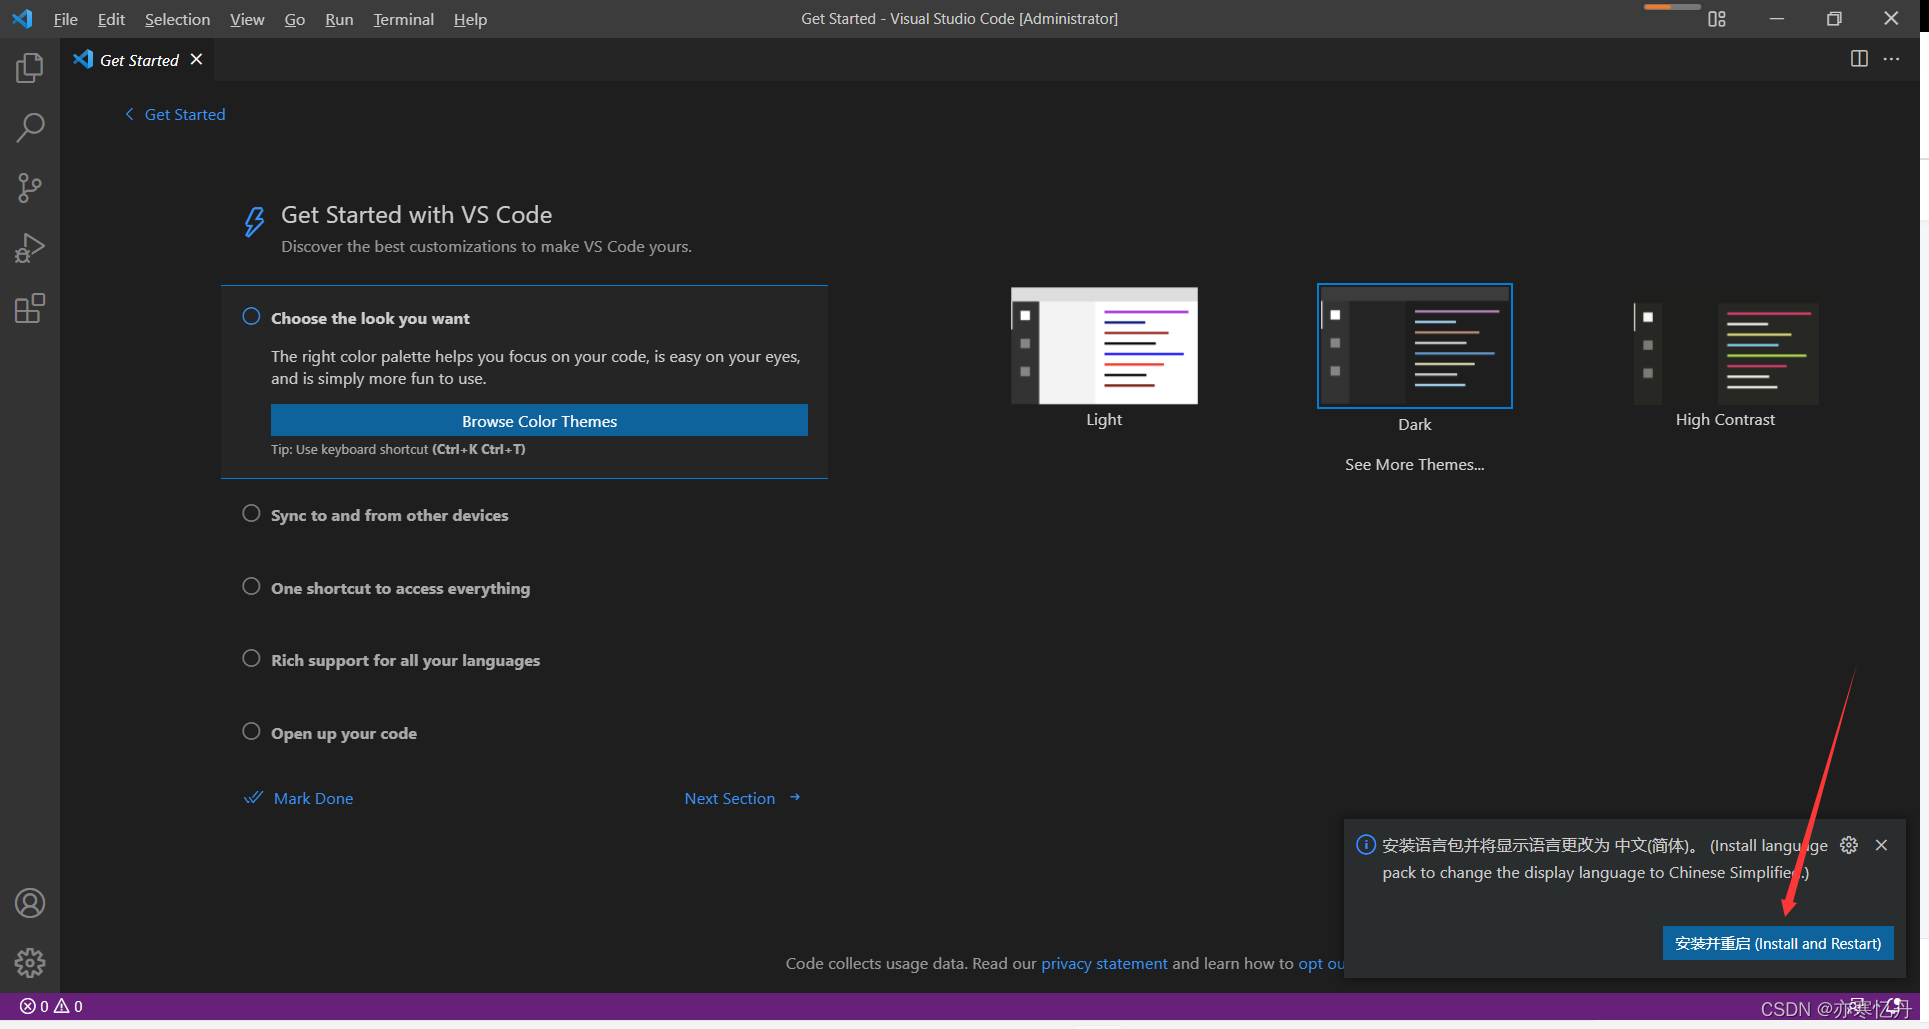Screen dimensions: 1929x1029
Task: Expand 'Sync to and from other devices' section
Action: tap(389, 516)
